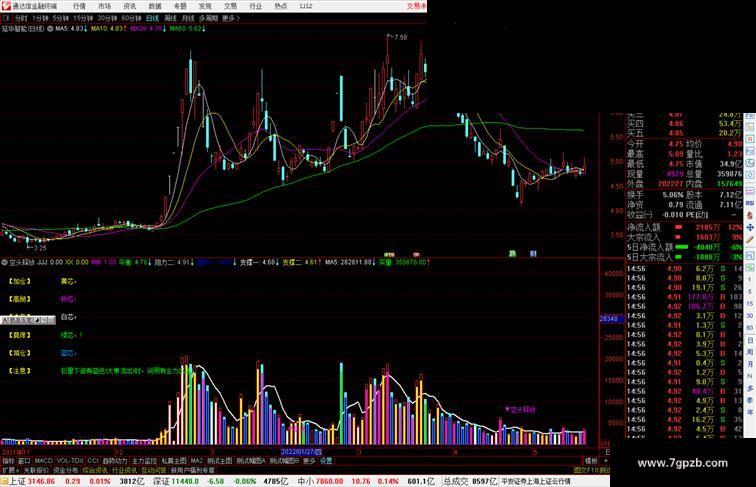This screenshot has width=756, height=487.
Task: Click the 多 multi-period button in right sidebar
Action: pos(750,388)
